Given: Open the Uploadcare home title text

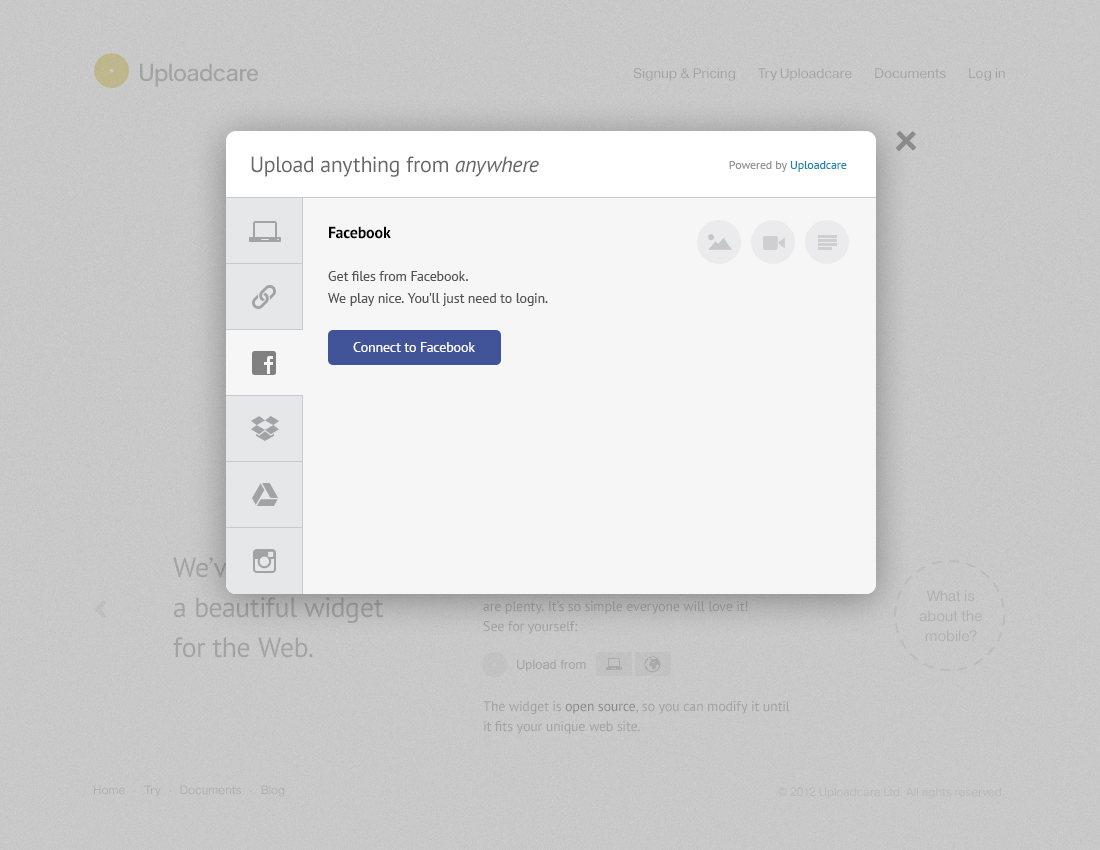Looking at the screenshot, I should point(198,73).
